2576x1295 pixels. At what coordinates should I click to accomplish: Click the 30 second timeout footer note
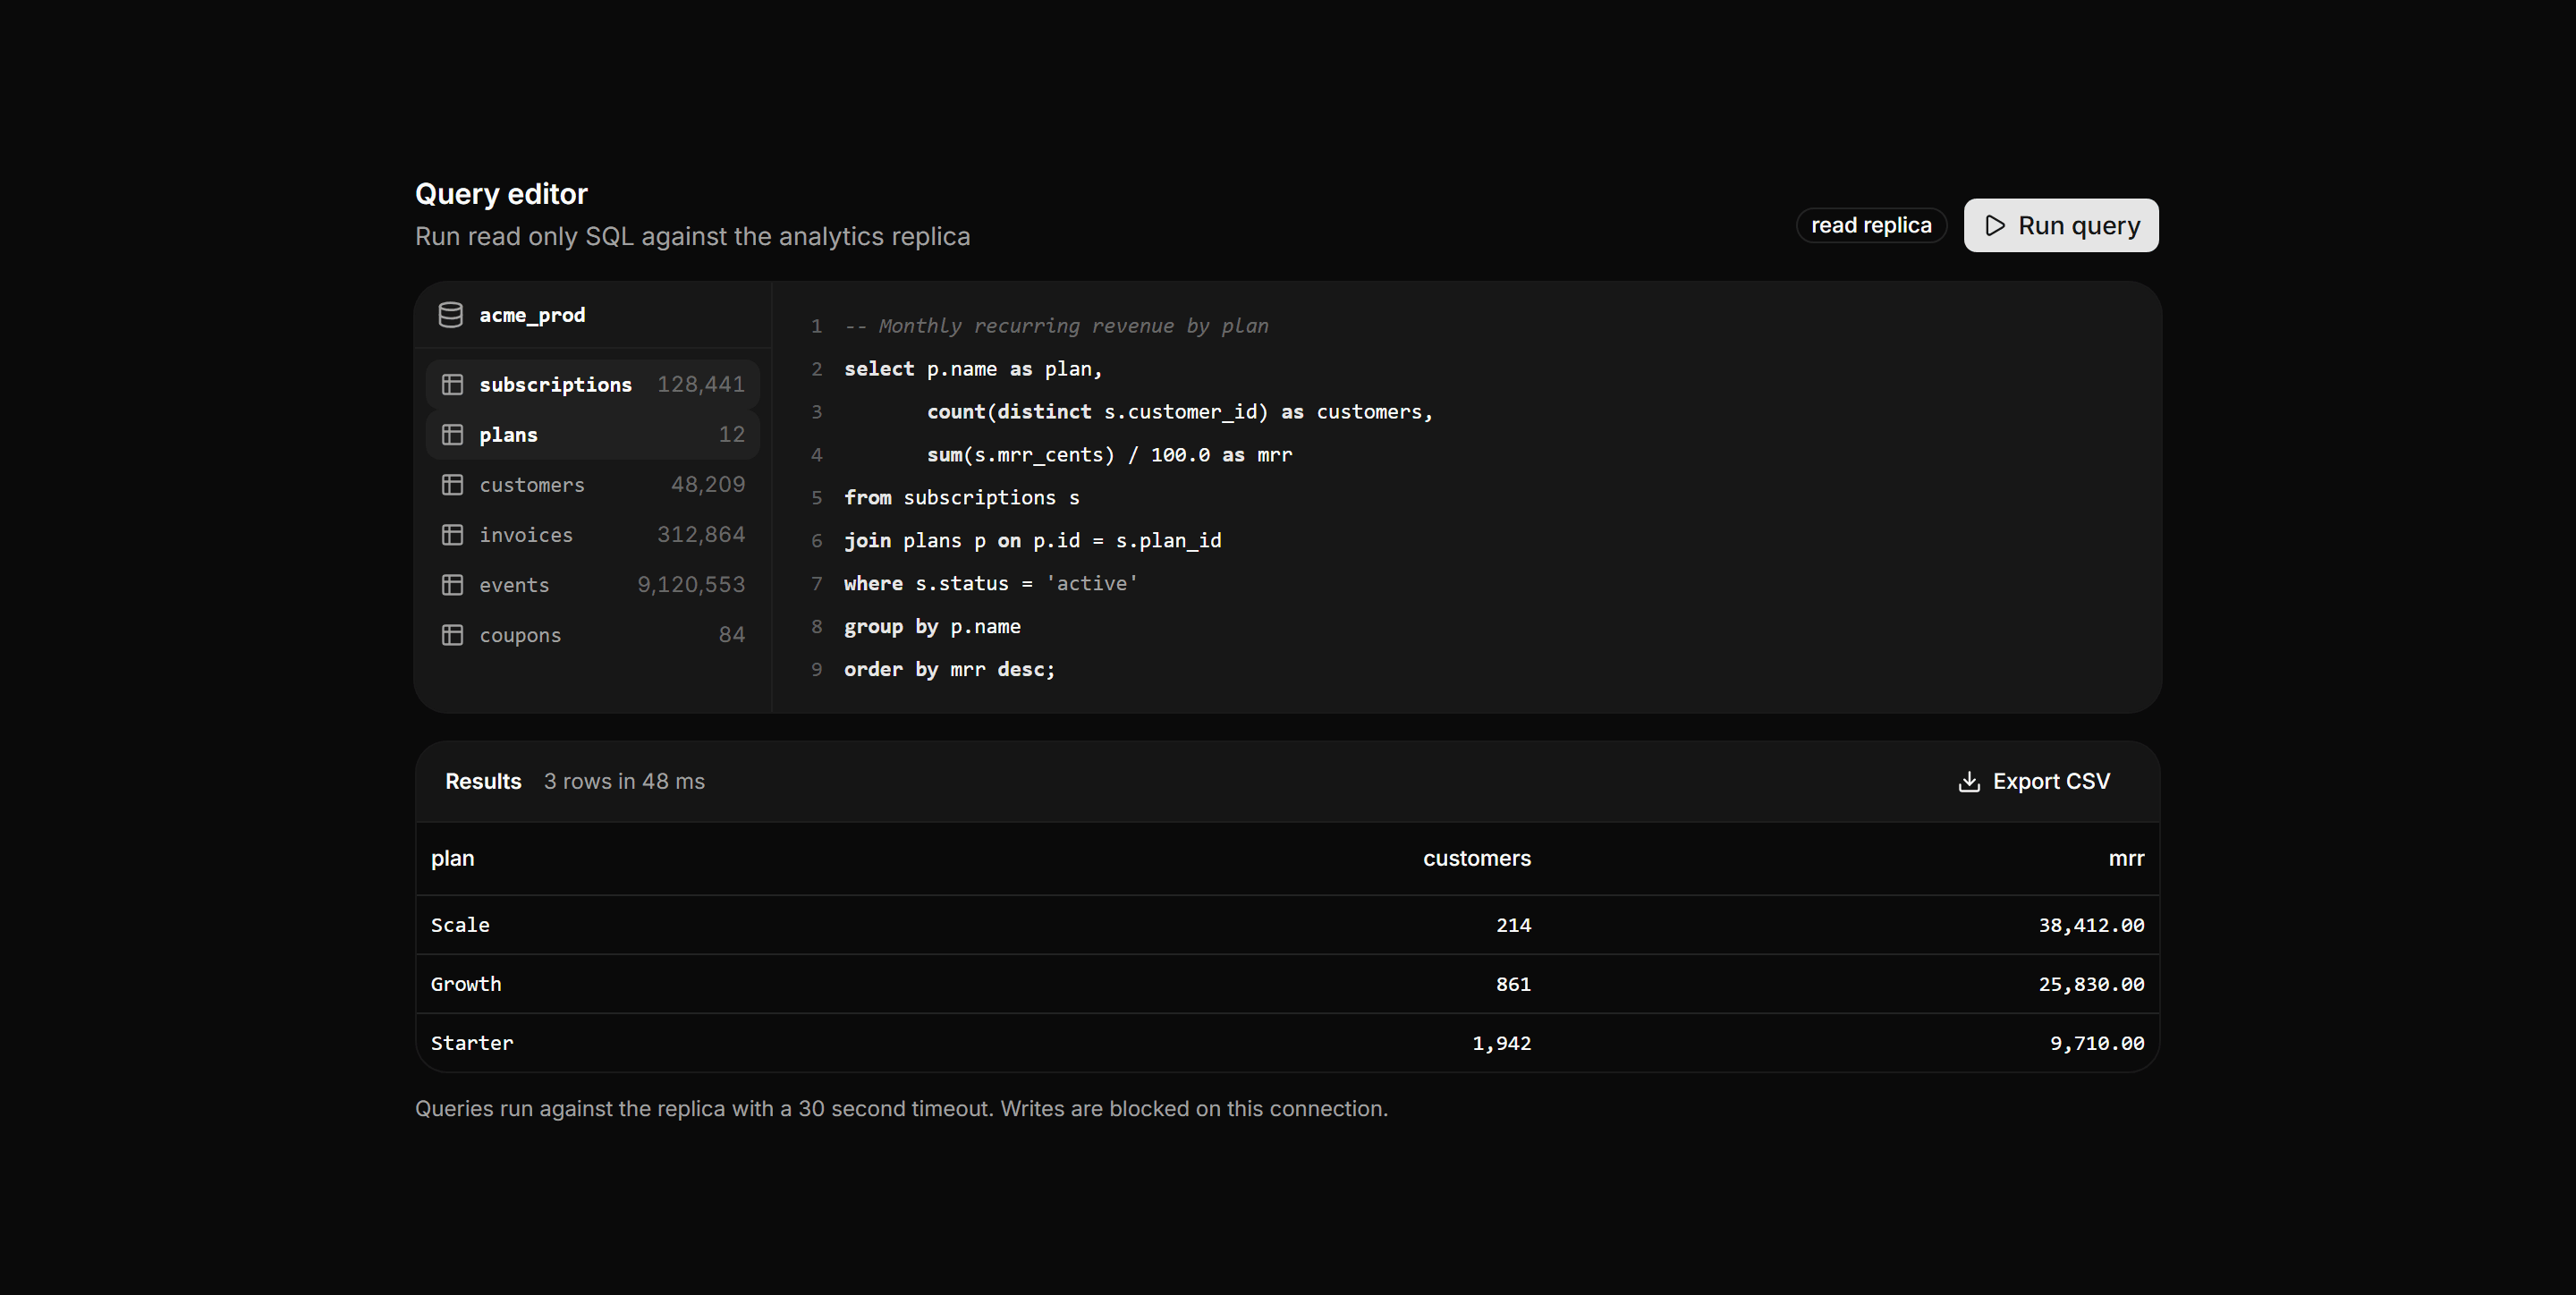901,1109
